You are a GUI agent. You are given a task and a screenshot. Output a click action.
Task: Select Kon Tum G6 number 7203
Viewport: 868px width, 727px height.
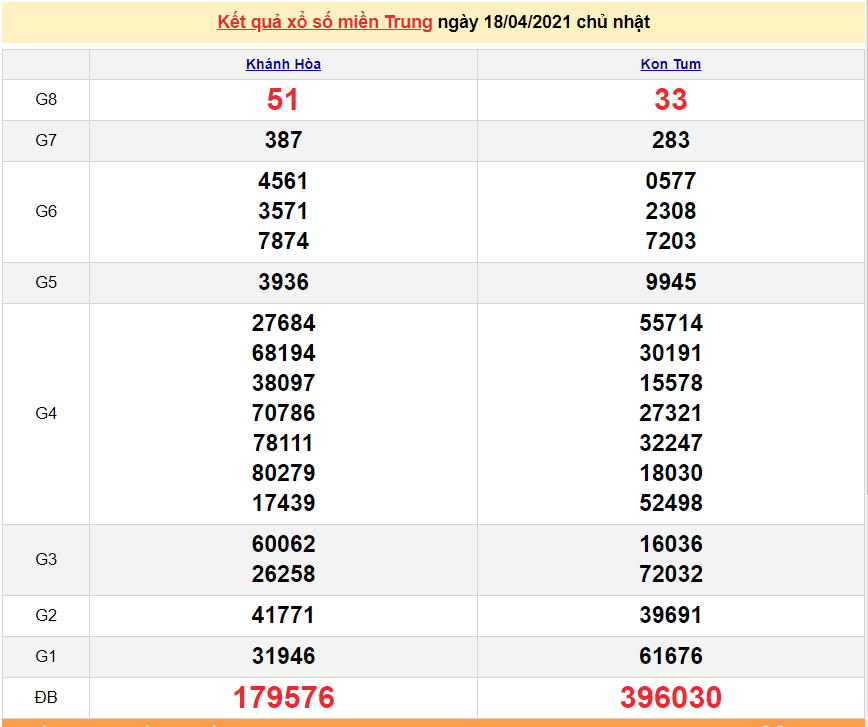point(670,241)
